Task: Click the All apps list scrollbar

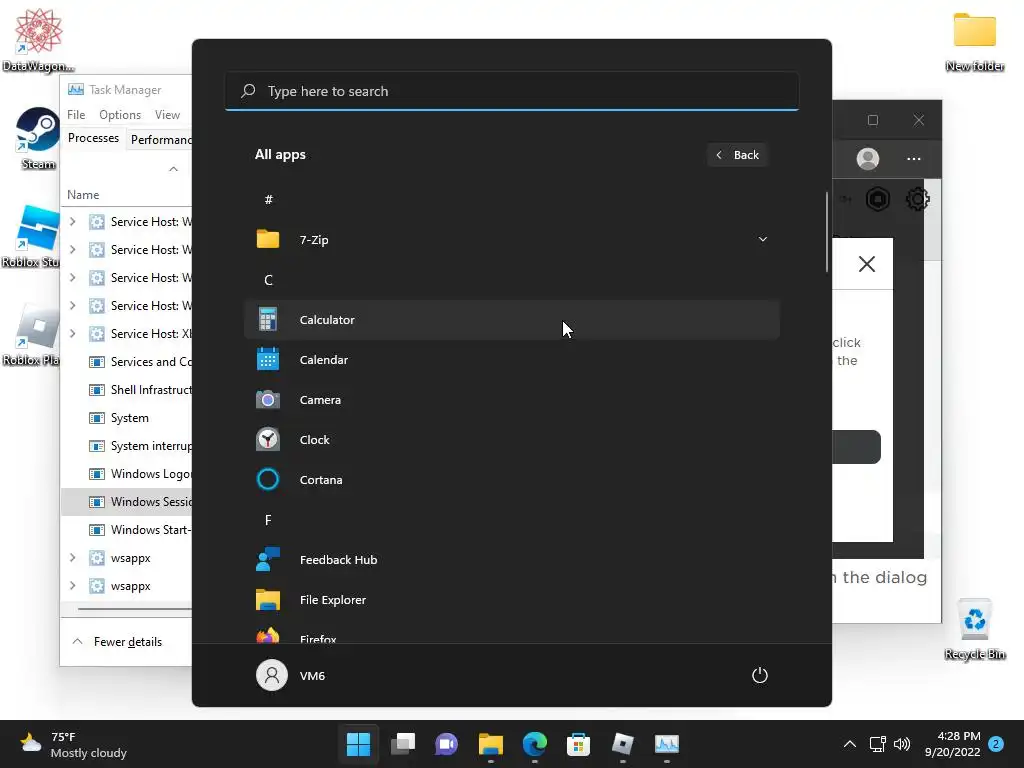Action: [x=827, y=232]
